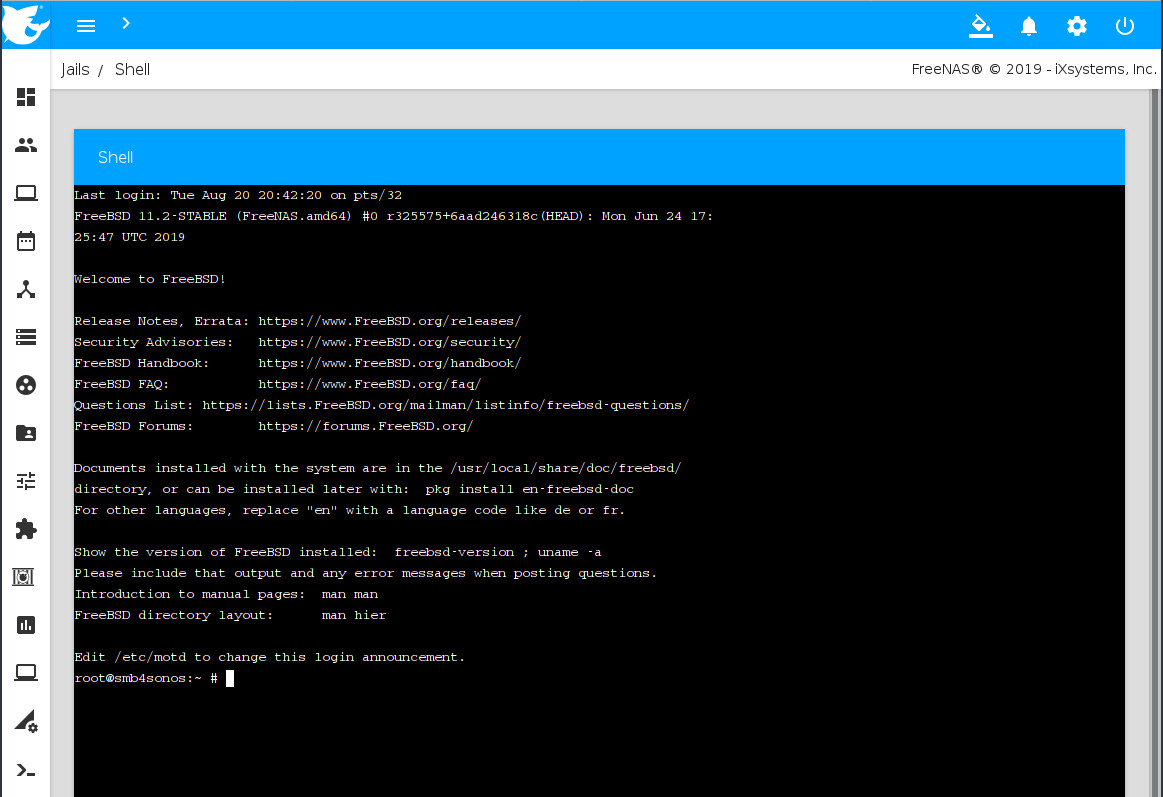Expand the sidebar using the chevron arrow

pyautogui.click(x=126, y=22)
